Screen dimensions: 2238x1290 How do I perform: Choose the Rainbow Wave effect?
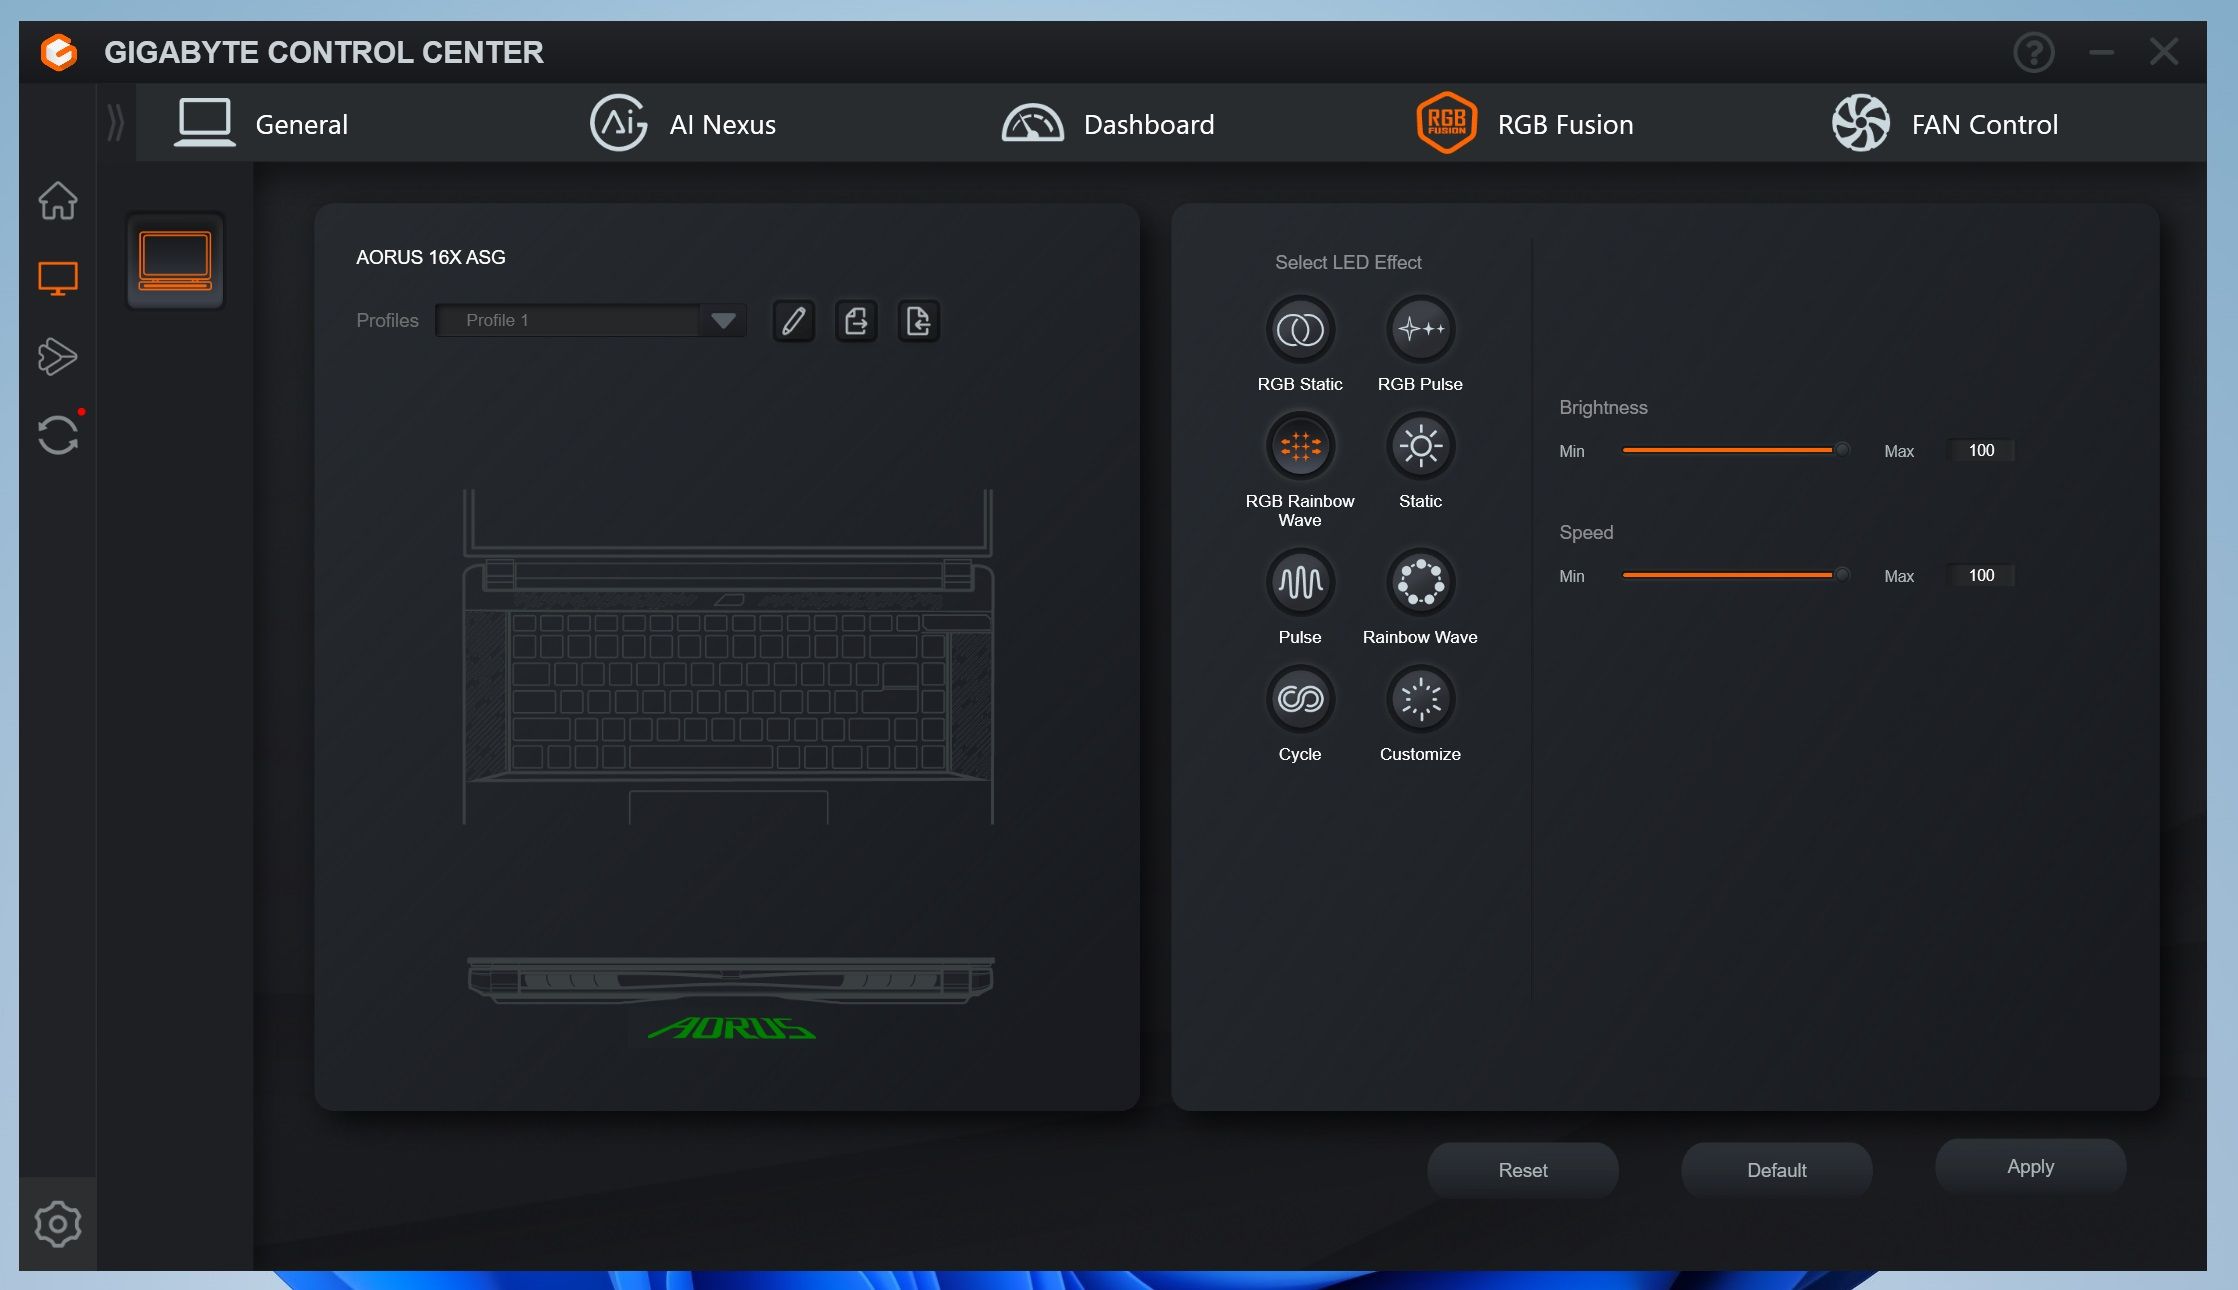coord(1420,582)
